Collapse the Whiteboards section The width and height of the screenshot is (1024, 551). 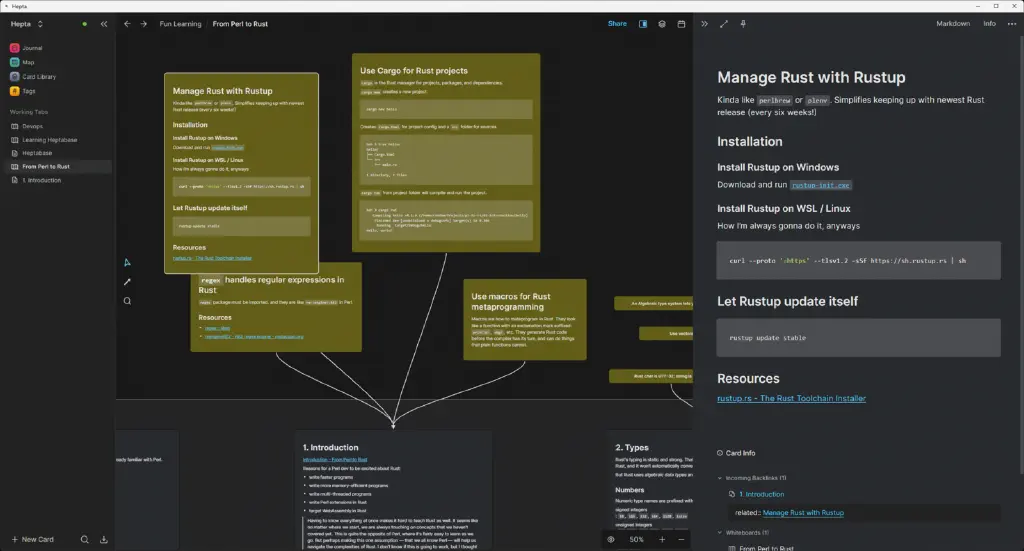pyautogui.click(x=720, y=533)
